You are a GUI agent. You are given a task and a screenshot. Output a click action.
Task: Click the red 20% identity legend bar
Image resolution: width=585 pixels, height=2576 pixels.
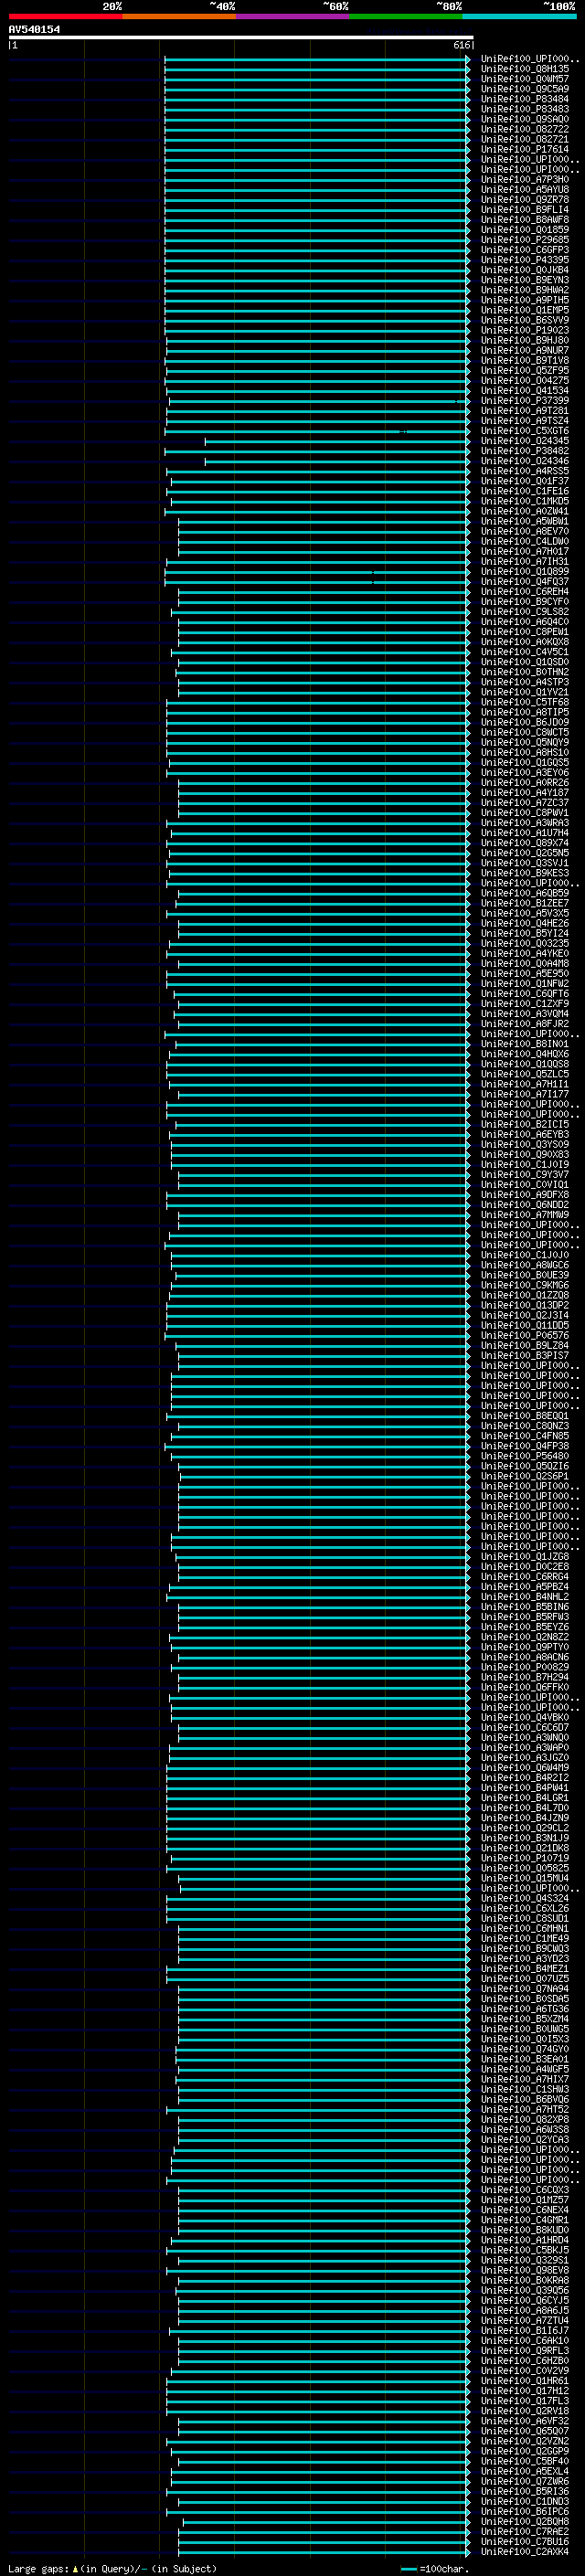click(x=65, y=16)
